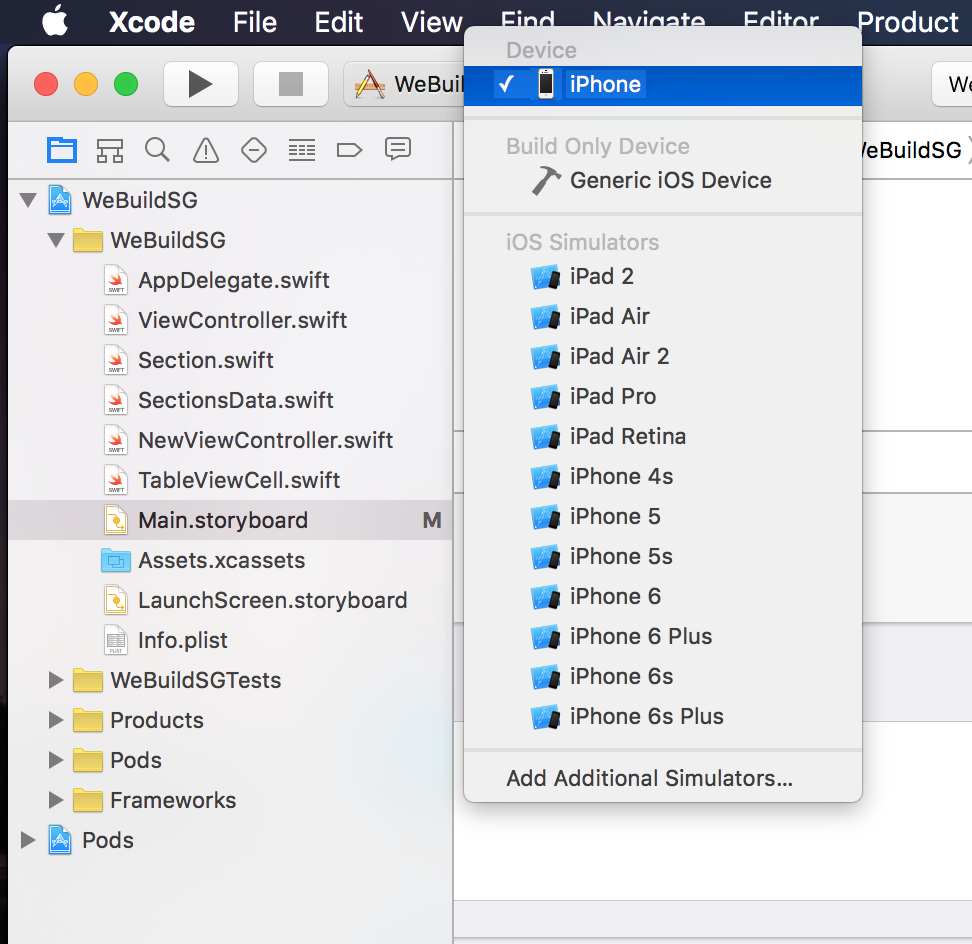Click the WeBuildSG scheme selector
The height and width of the screenshot is (944, 972).
(404, 84)
